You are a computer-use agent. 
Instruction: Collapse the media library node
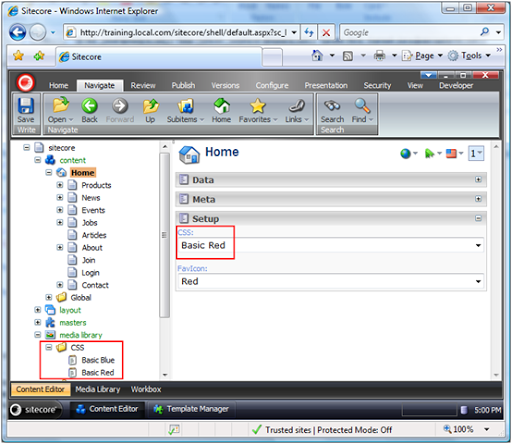38,335
